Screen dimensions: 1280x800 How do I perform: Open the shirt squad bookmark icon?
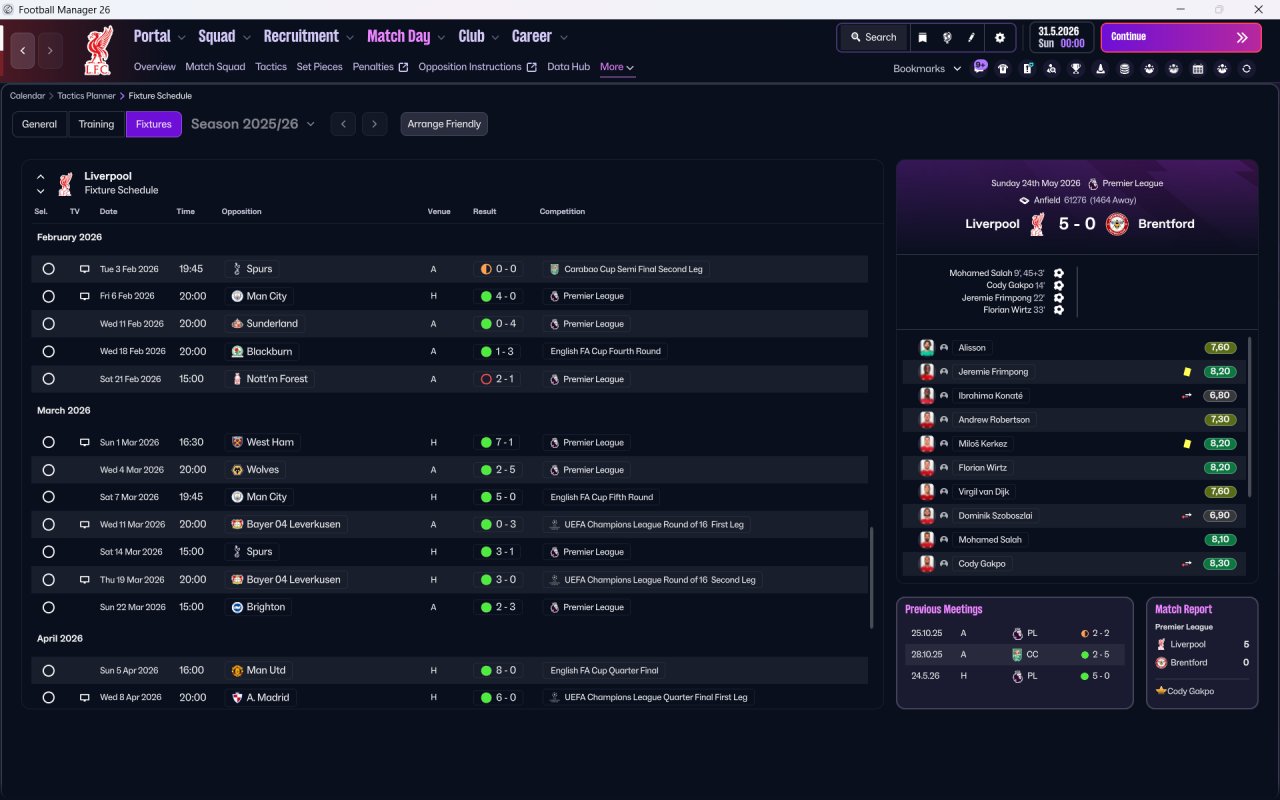(1003, 69)
